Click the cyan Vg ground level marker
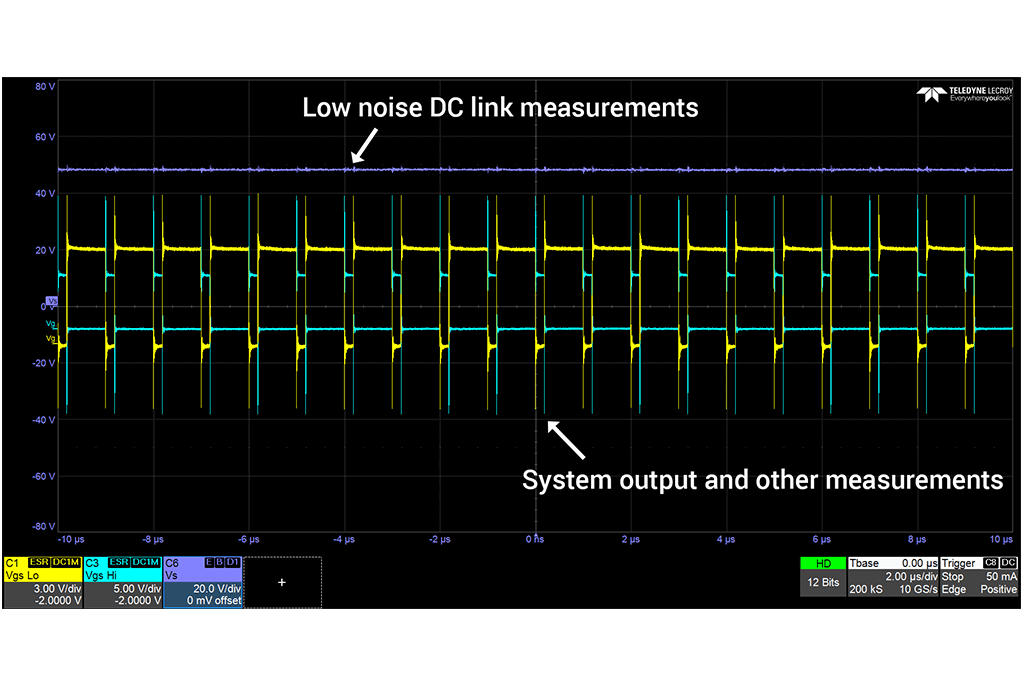The width and height of the screenshot is (1024, 686). click(x=51, y=324)
